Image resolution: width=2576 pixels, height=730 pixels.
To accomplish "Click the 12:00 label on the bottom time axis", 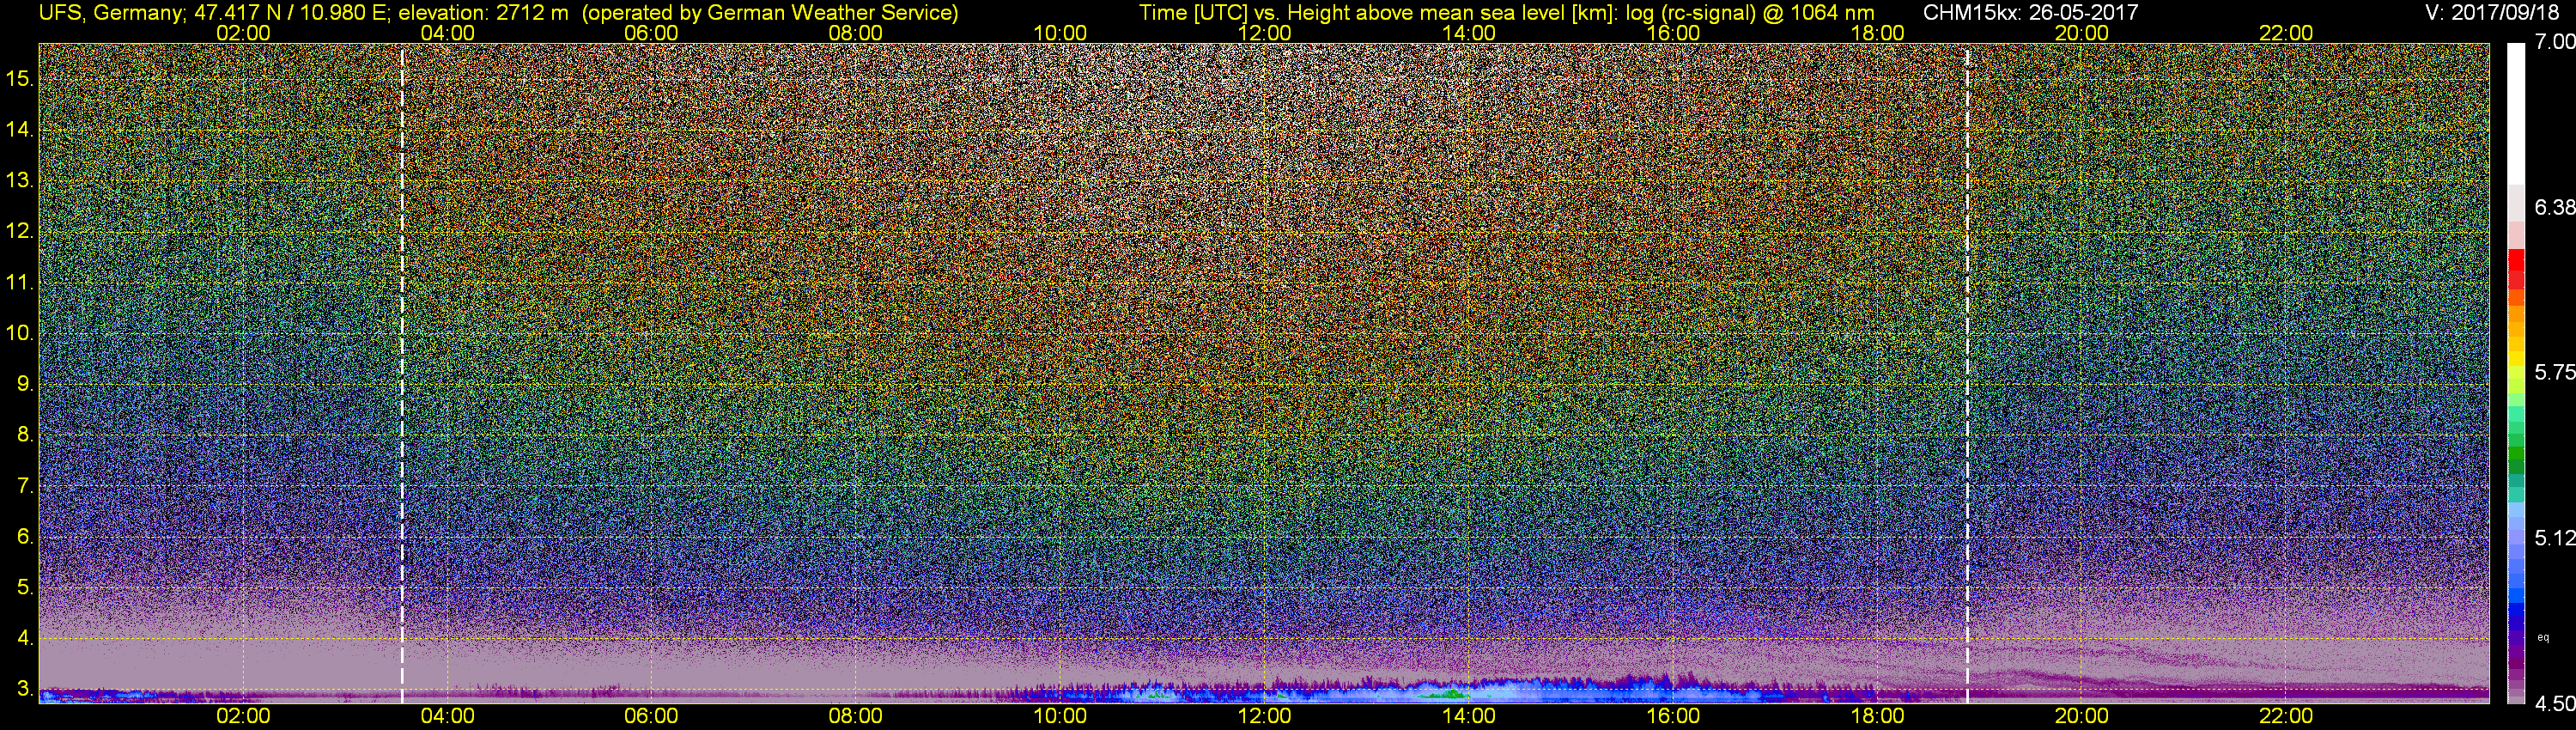I will click(1264, 716).
